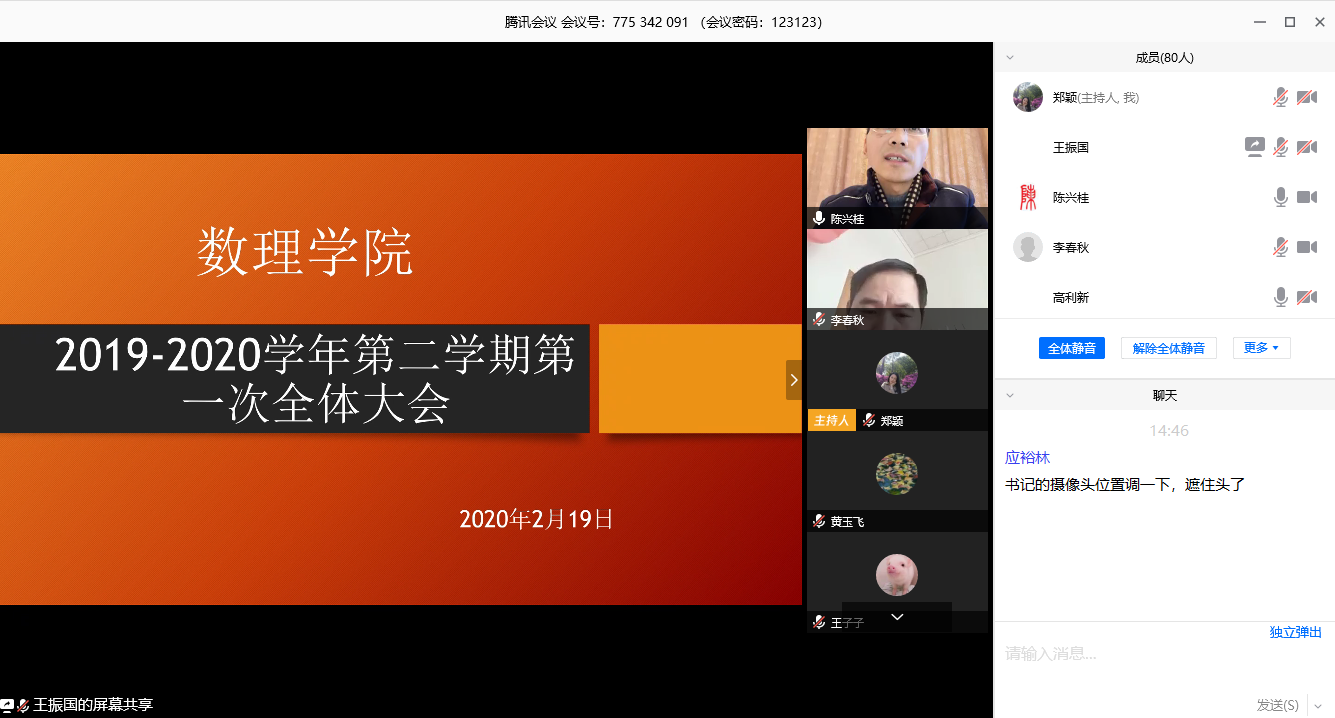1335x718 pixels.
Task: Open the 更多 dropdown under member list
Action: (1261, 348)
